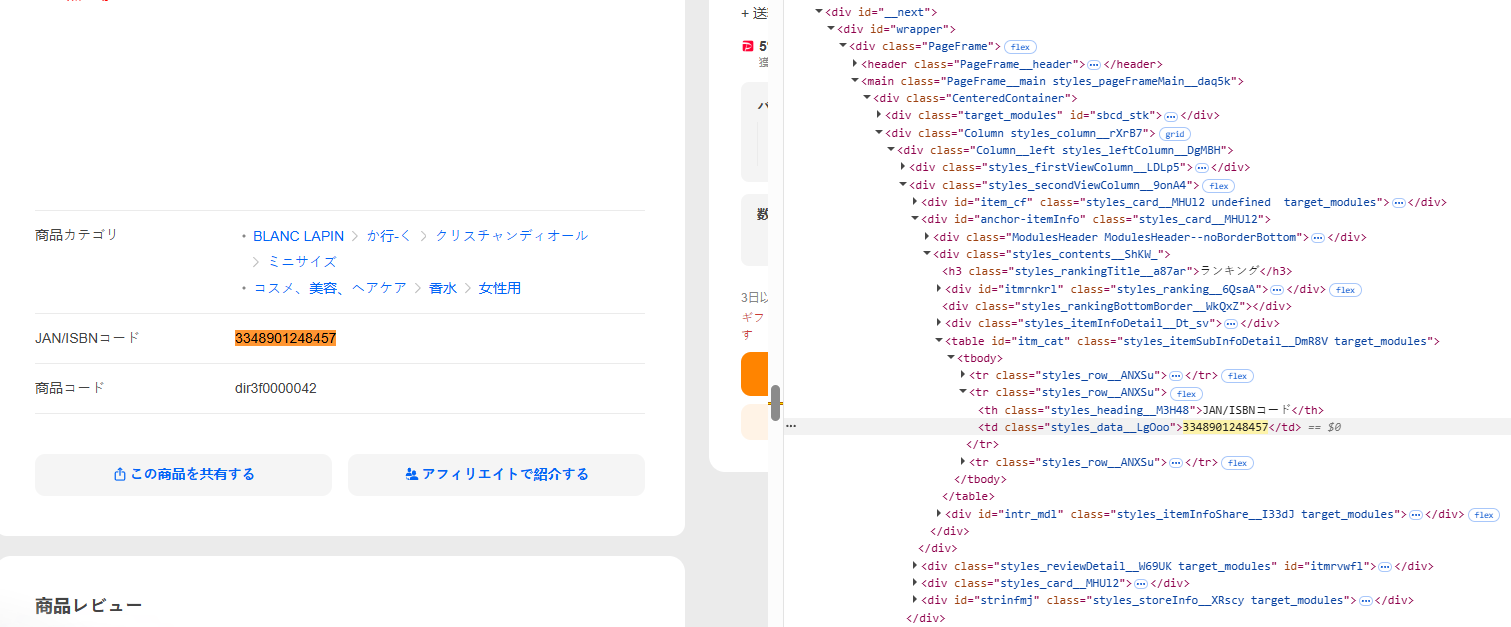Click flex badge beside intr_mdl div
The width and height of the screenshot is (1511, 627).
tap(1484, 515)
